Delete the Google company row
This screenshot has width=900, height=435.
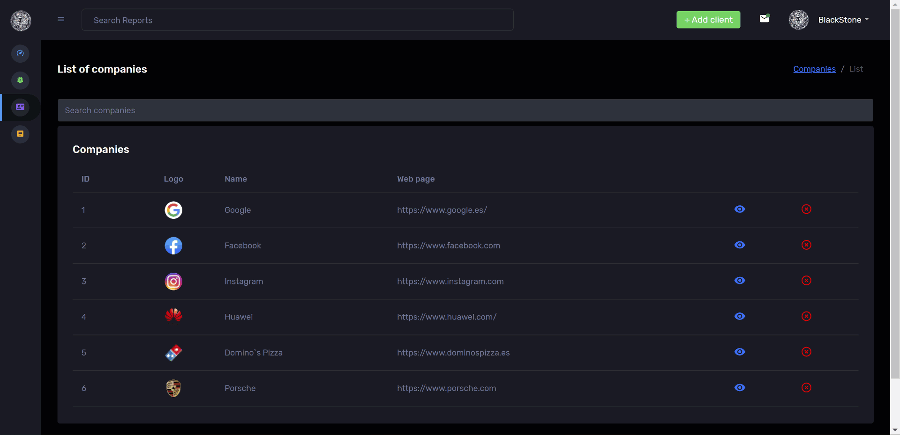click(806, 209)
